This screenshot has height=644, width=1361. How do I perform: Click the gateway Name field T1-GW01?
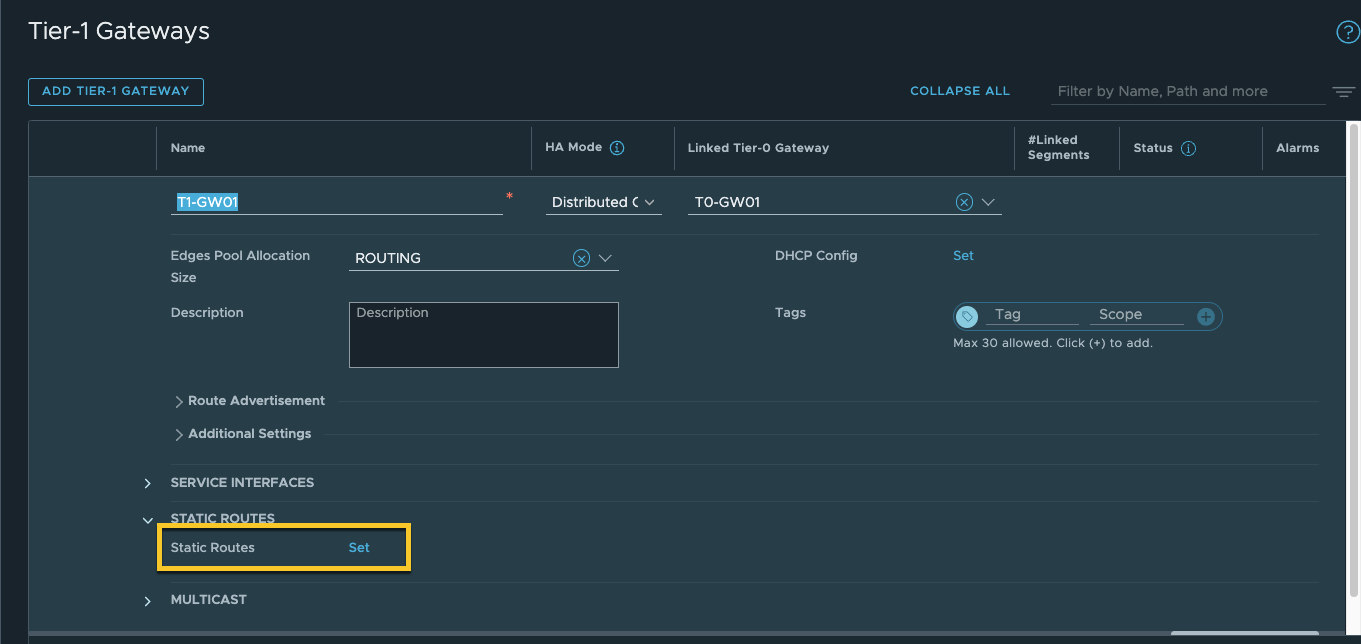coord(336,202)
